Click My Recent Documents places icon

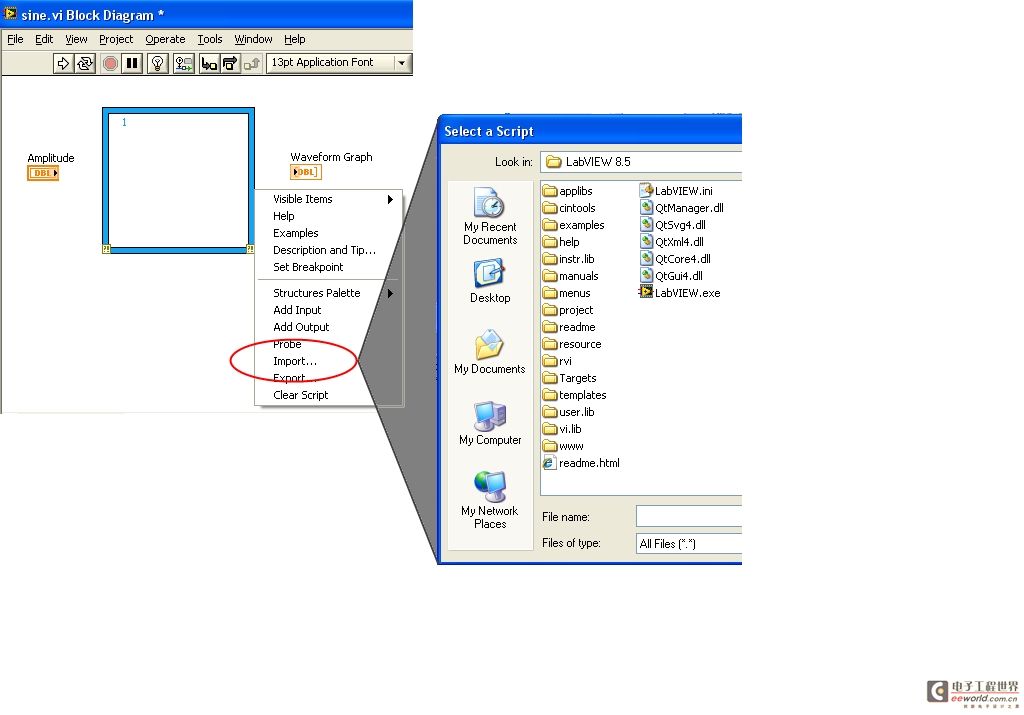pos(490,217)
